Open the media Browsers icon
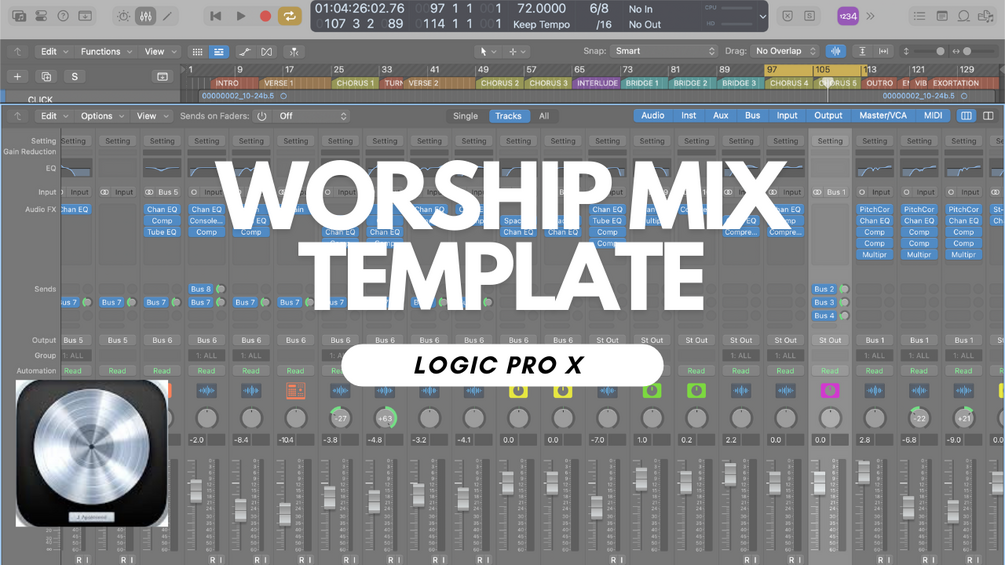The height and width of the screenshot is (565, 1005). click(986, 16)
